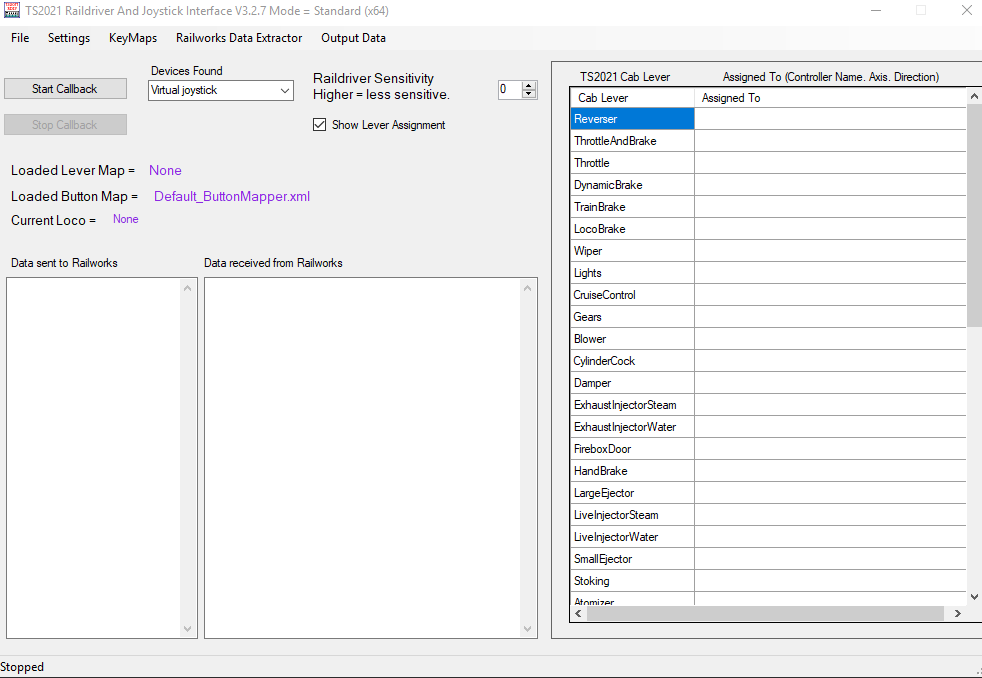Click the Cab Lever column header
The height and width of the screenshot is (678, 982).
[632, 98]
